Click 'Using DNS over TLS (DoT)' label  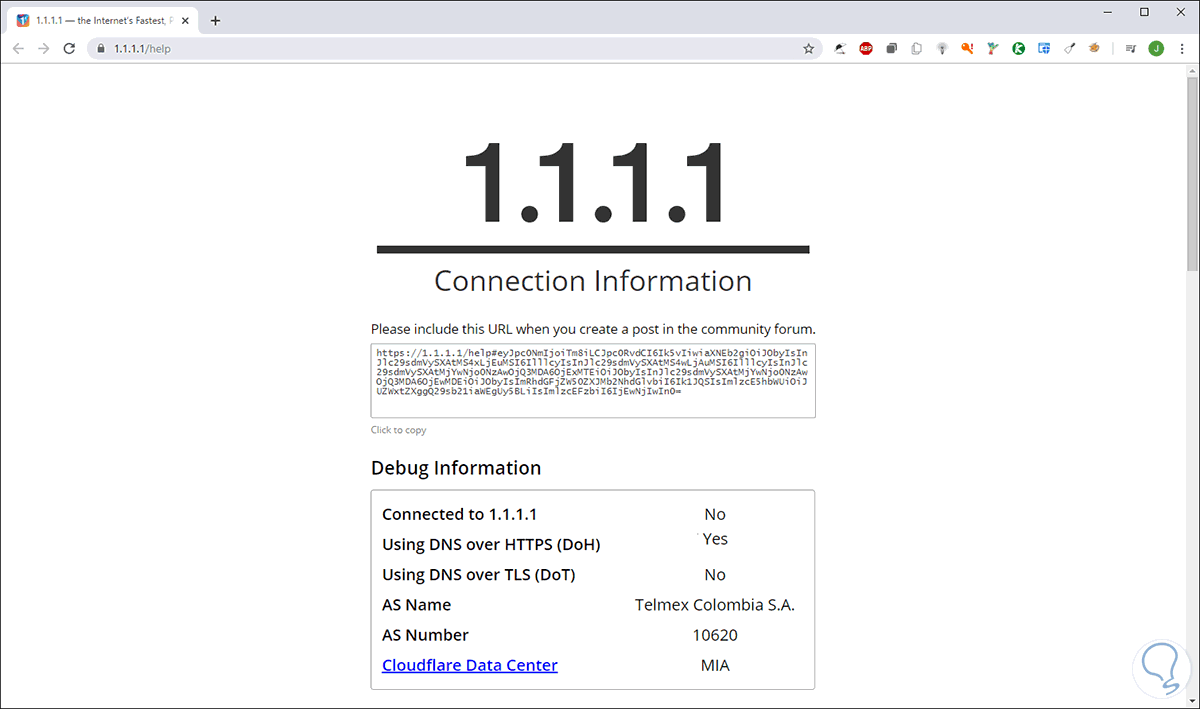point(479,575)
